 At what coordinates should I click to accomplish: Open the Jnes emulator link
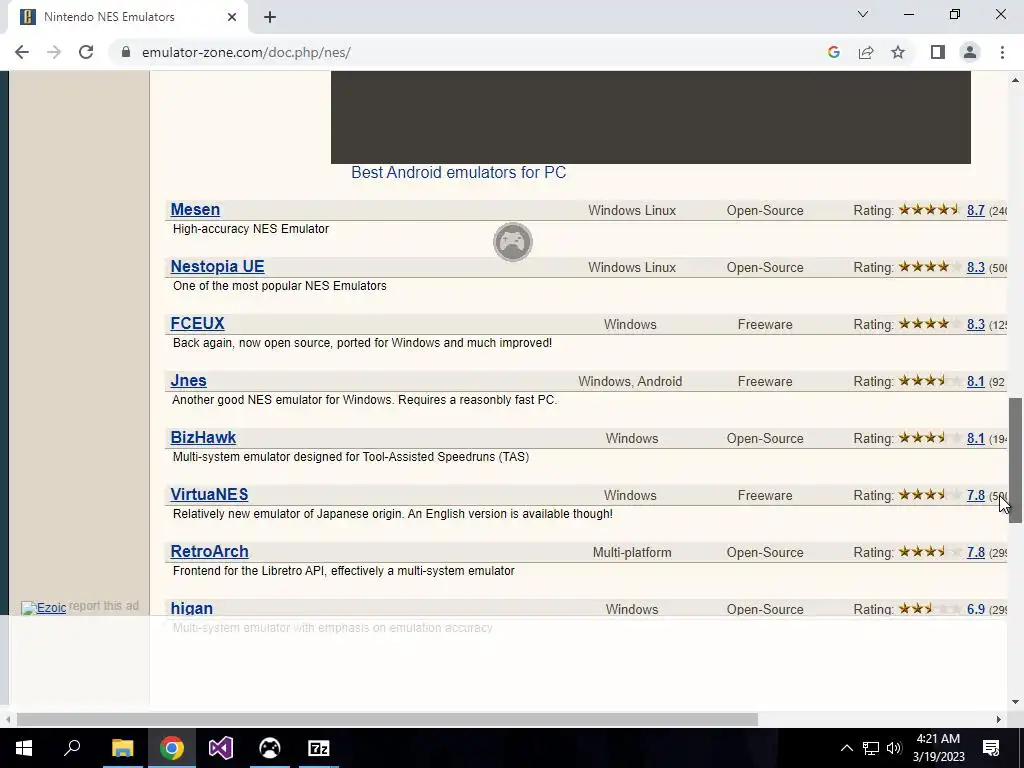(x=188, y=380)
